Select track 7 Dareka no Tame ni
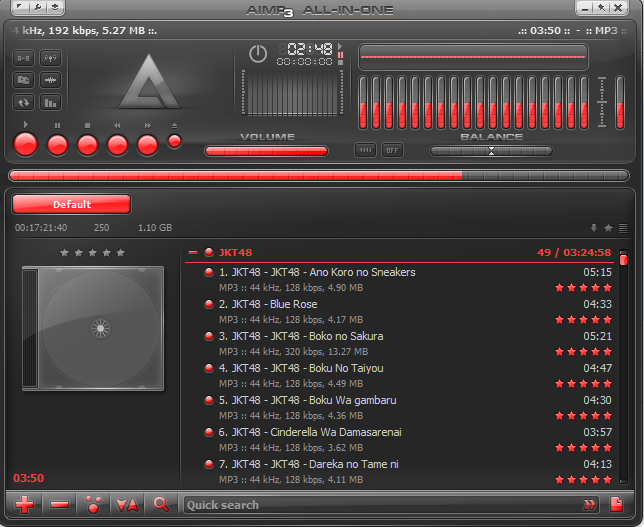The image size is (644, 527). pyautogui.click(x=399, y=472)
